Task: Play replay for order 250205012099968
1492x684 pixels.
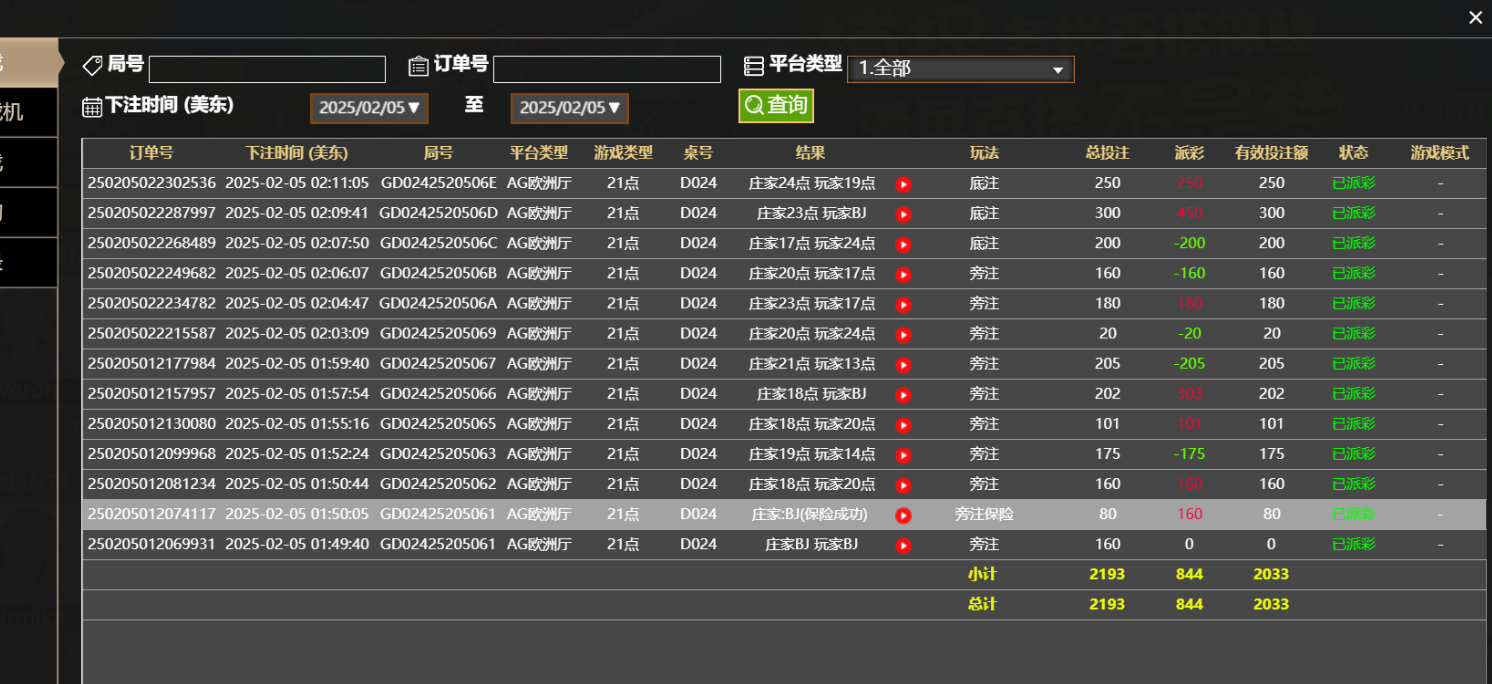Action: 903,455
